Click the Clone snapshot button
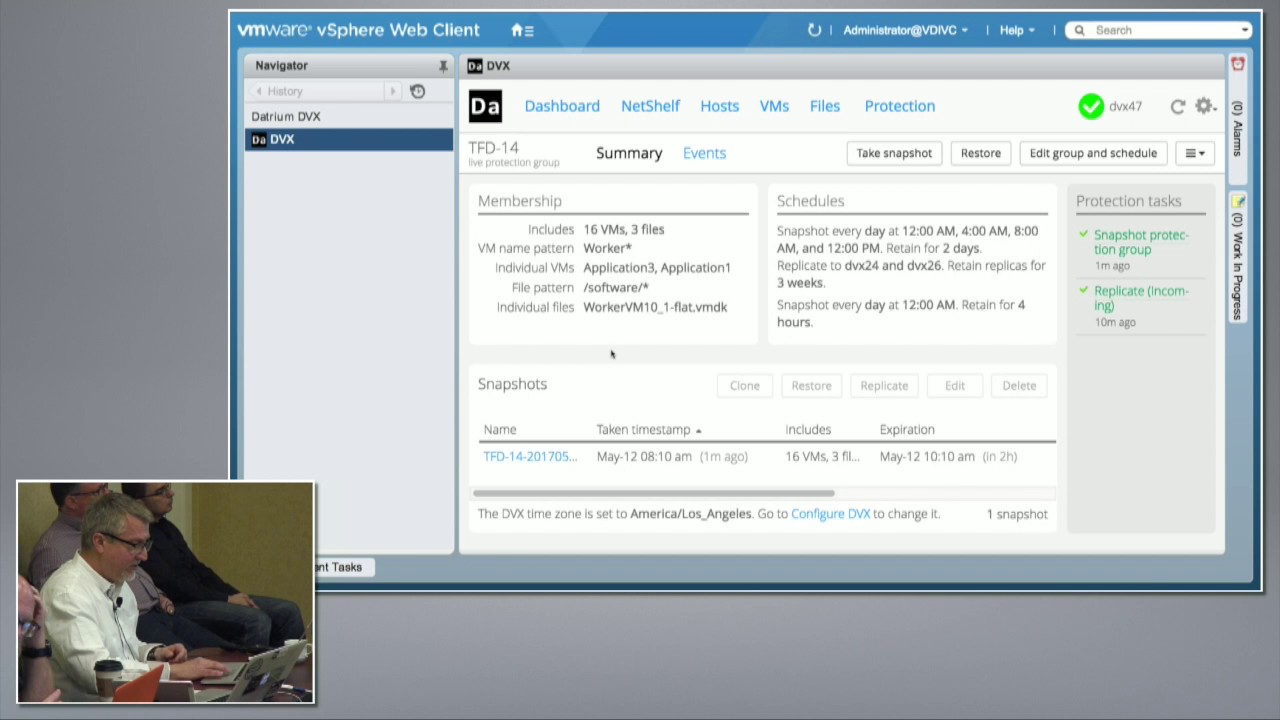Viewport: 1280px width, 720px height. click(745, 386)
